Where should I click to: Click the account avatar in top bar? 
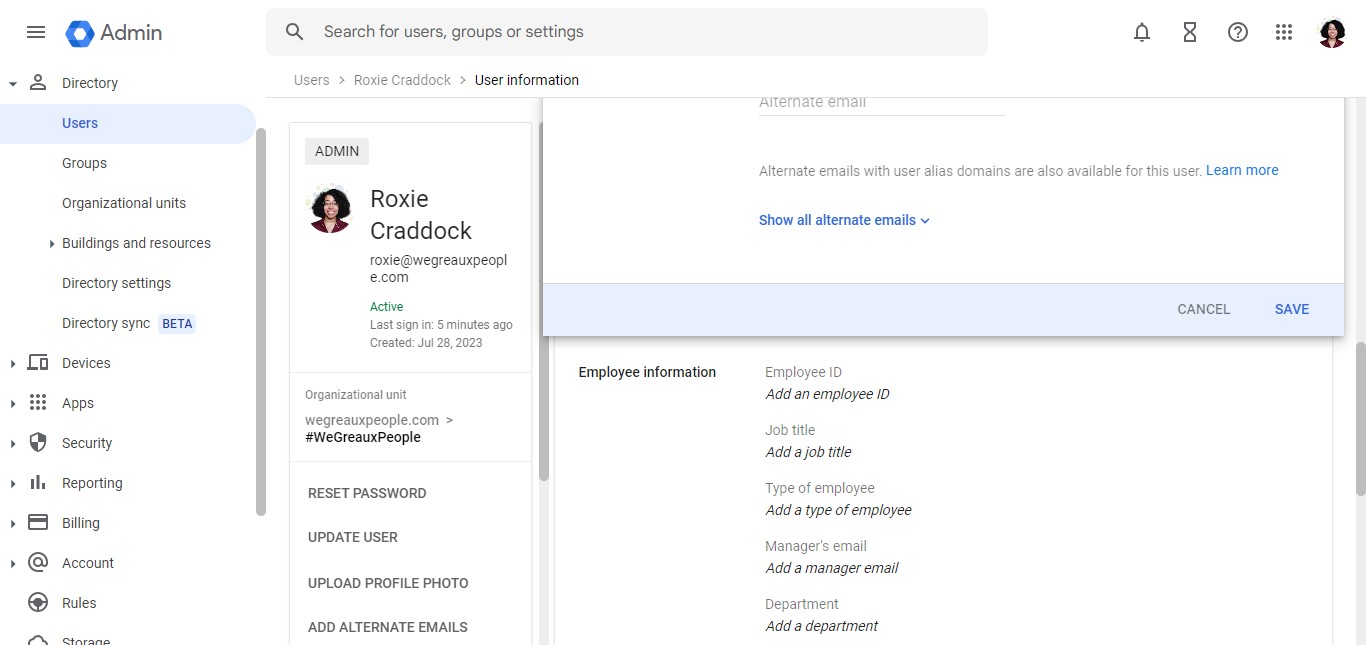[x=1332, y=33]
